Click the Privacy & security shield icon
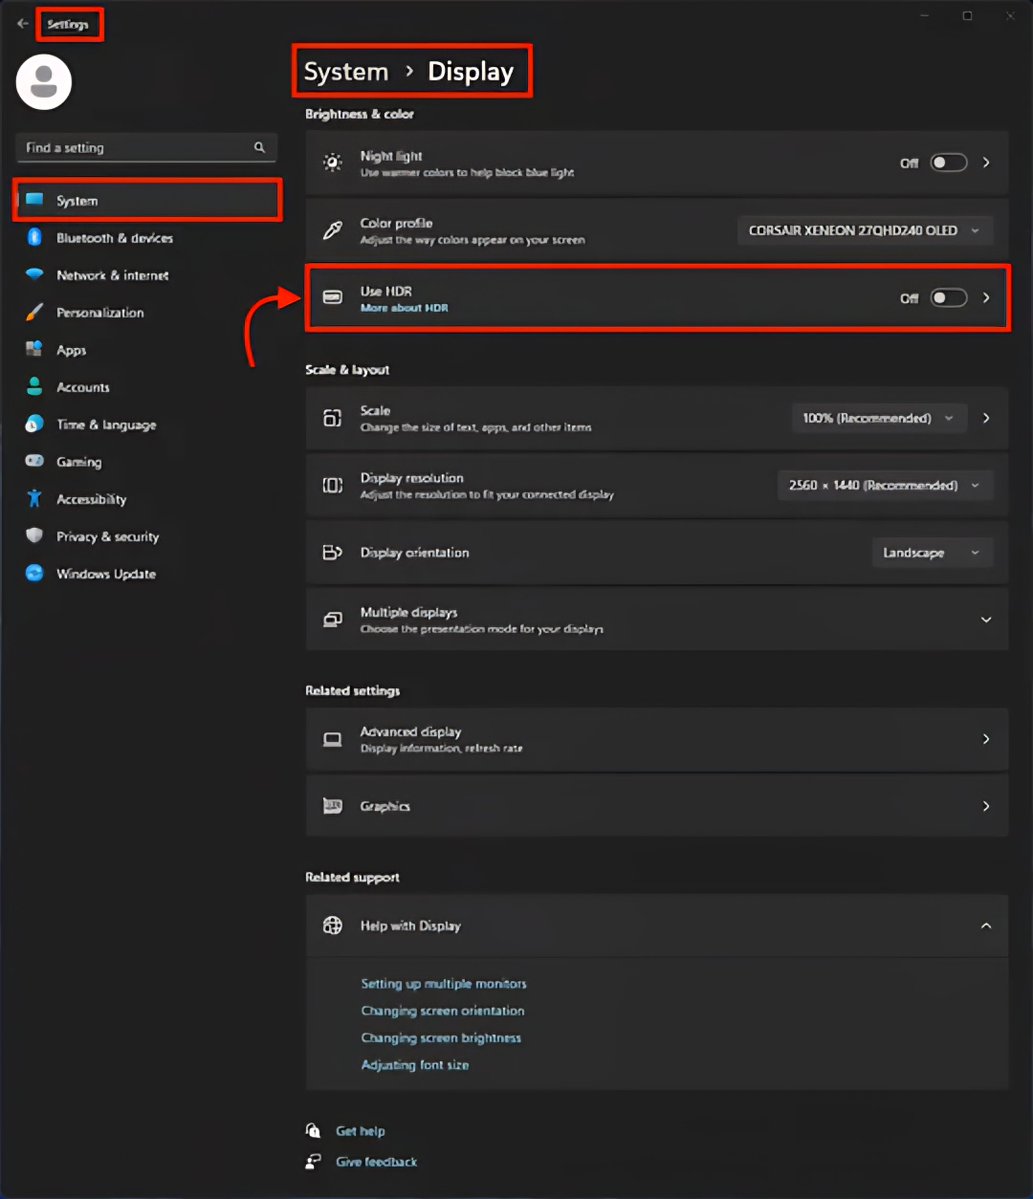Image resolution: width=1033 pixels, height=1199 pixels. pos(34,535)
